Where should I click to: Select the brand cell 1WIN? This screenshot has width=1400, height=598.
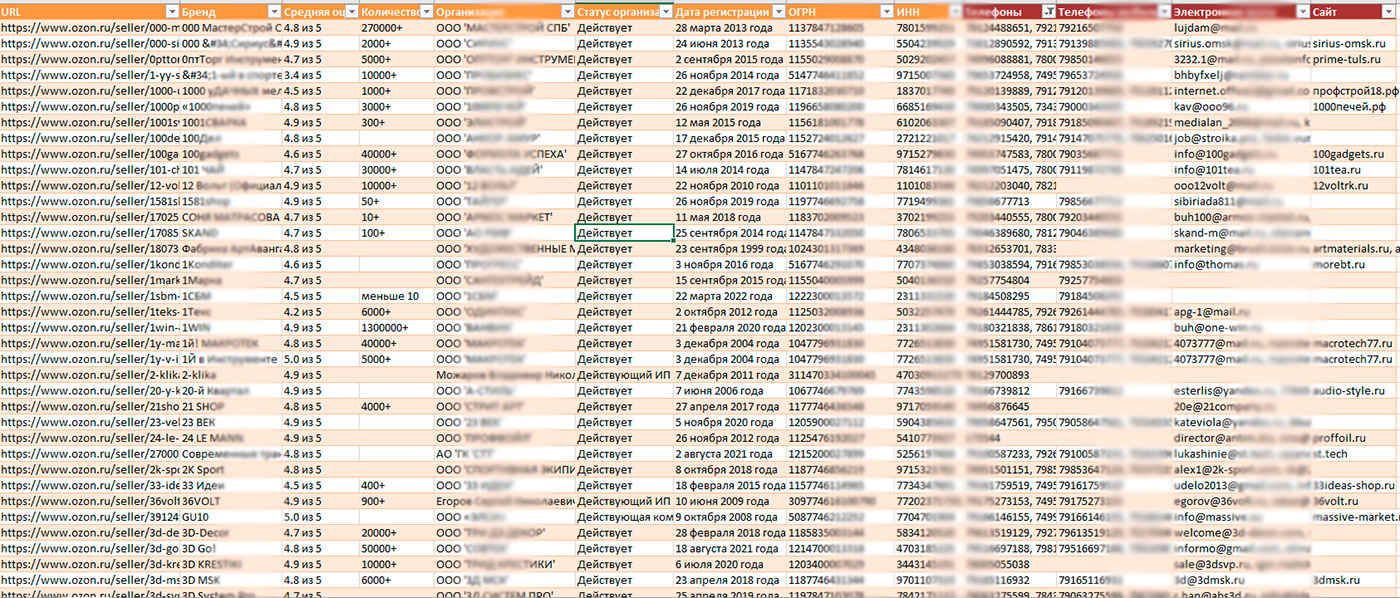pos(231,327)
